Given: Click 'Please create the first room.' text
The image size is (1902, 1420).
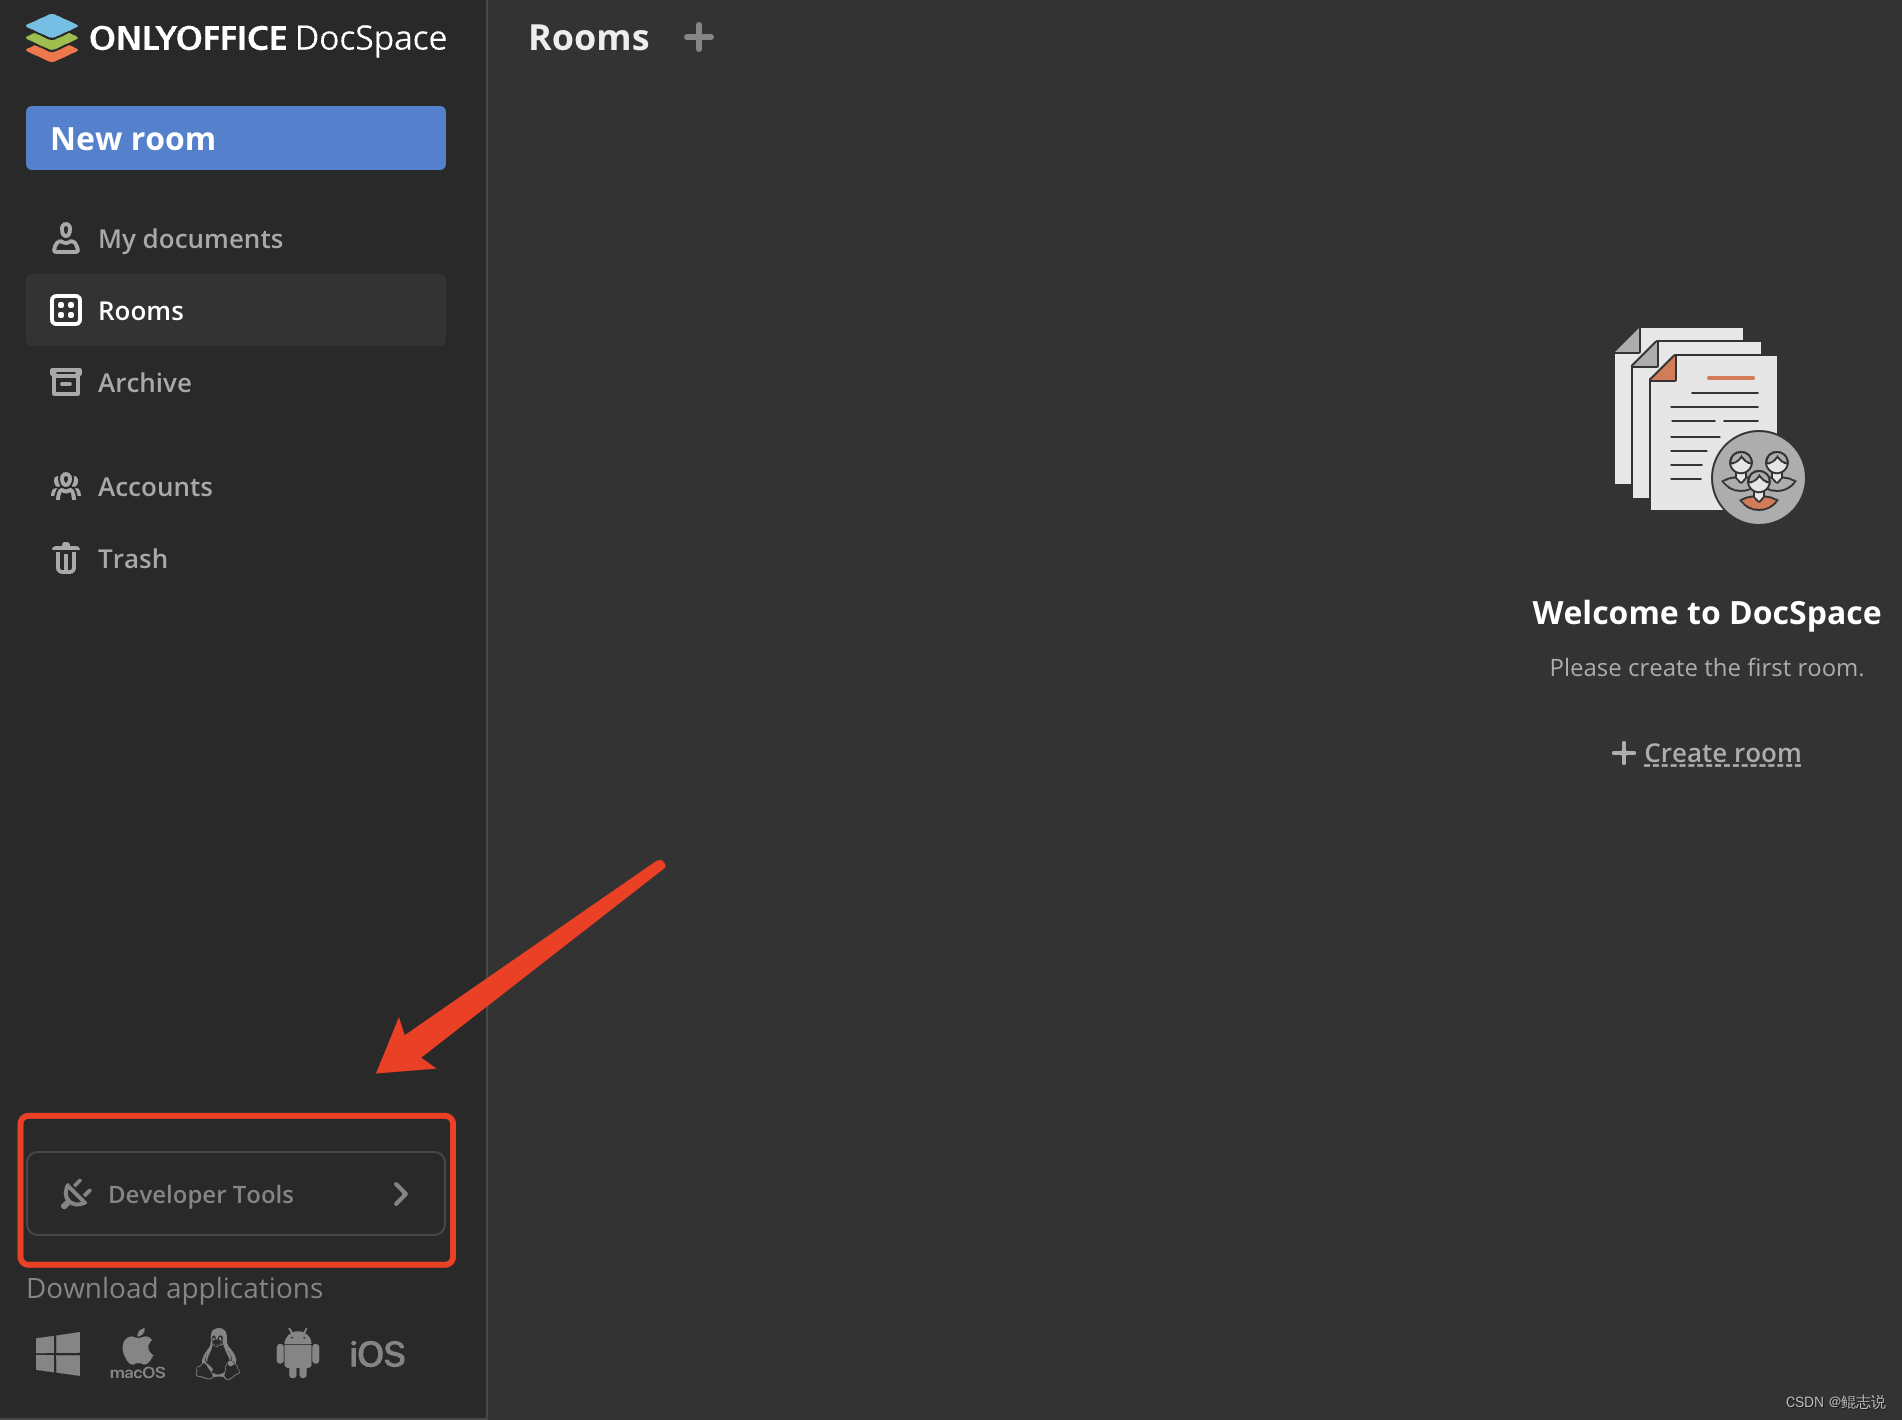Looking at the screenshot, I should coord(1706,667).
